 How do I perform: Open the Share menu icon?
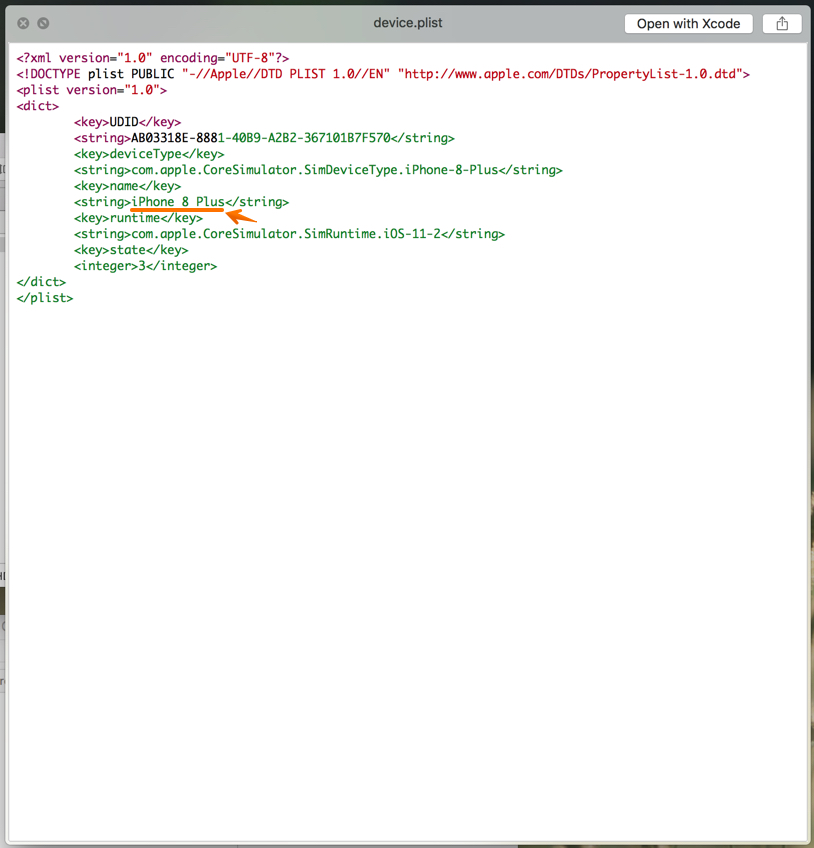click(782, 24)
